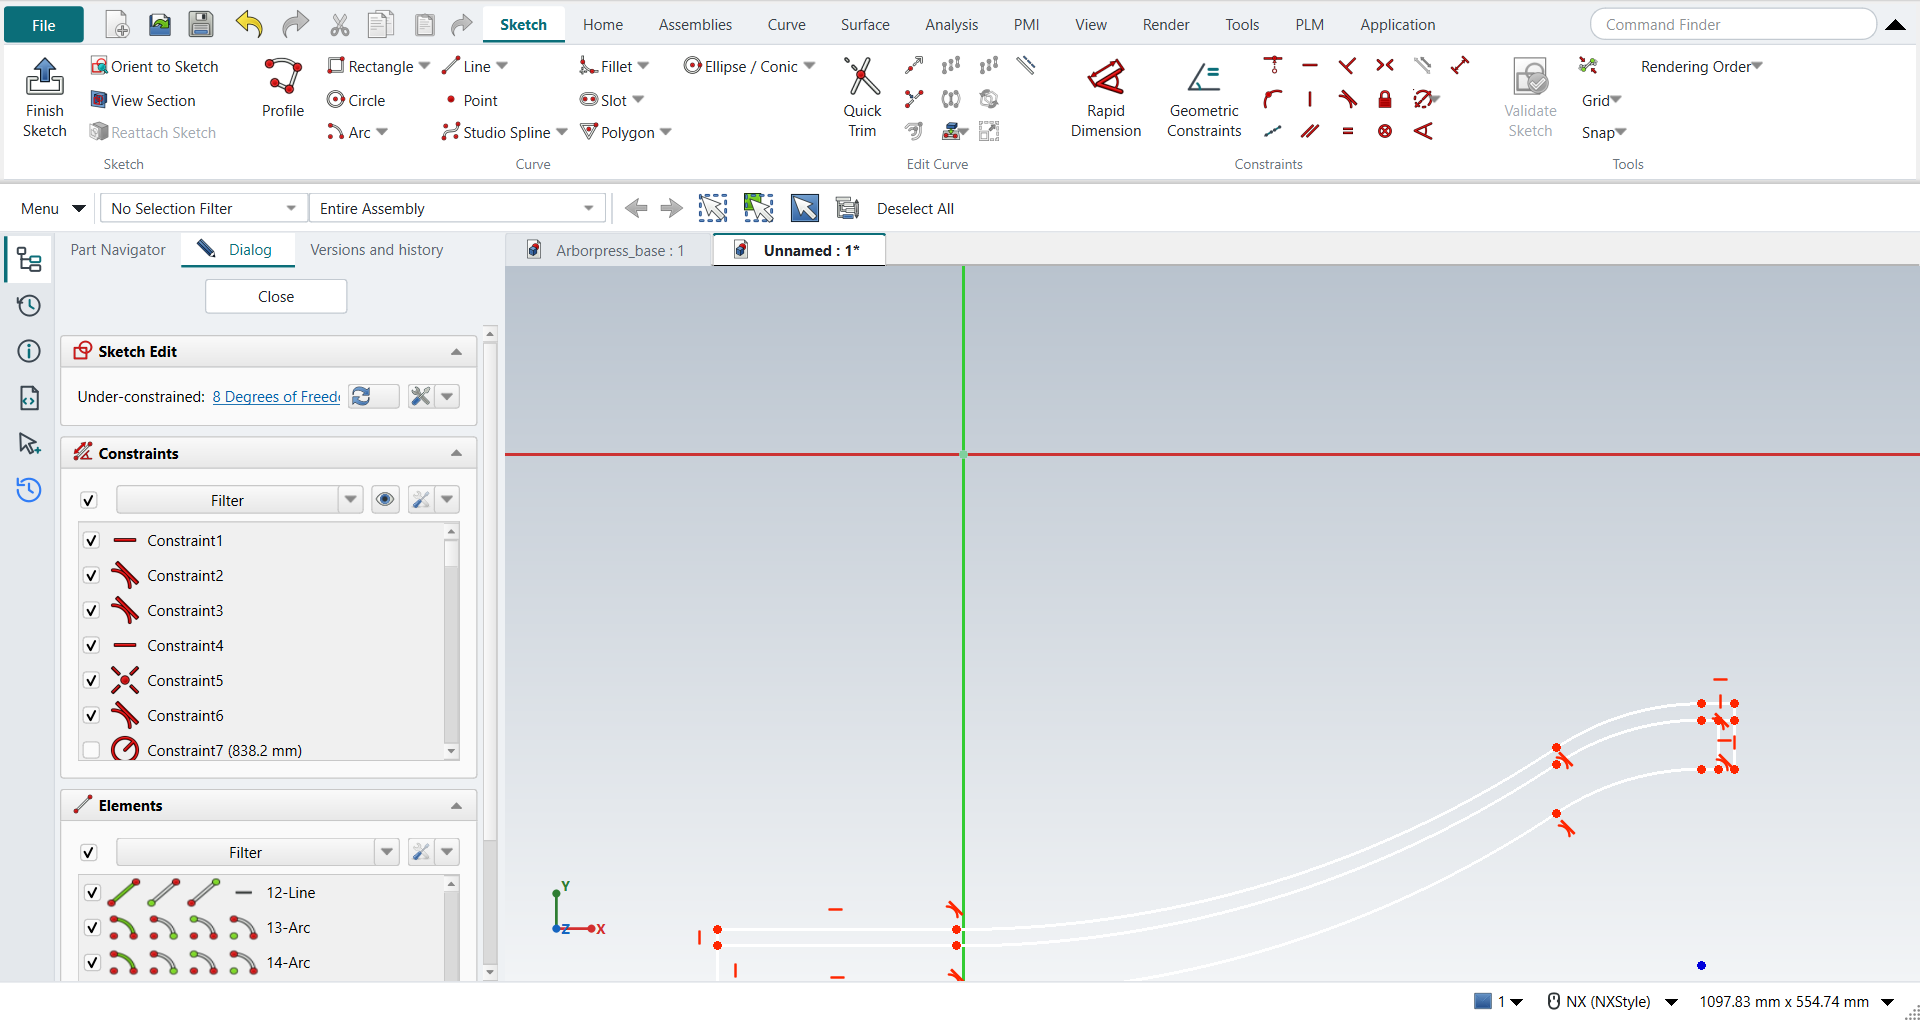Uncheck the 13-Arc element checkbox
1920x1020 pixels.
point(92,927)
